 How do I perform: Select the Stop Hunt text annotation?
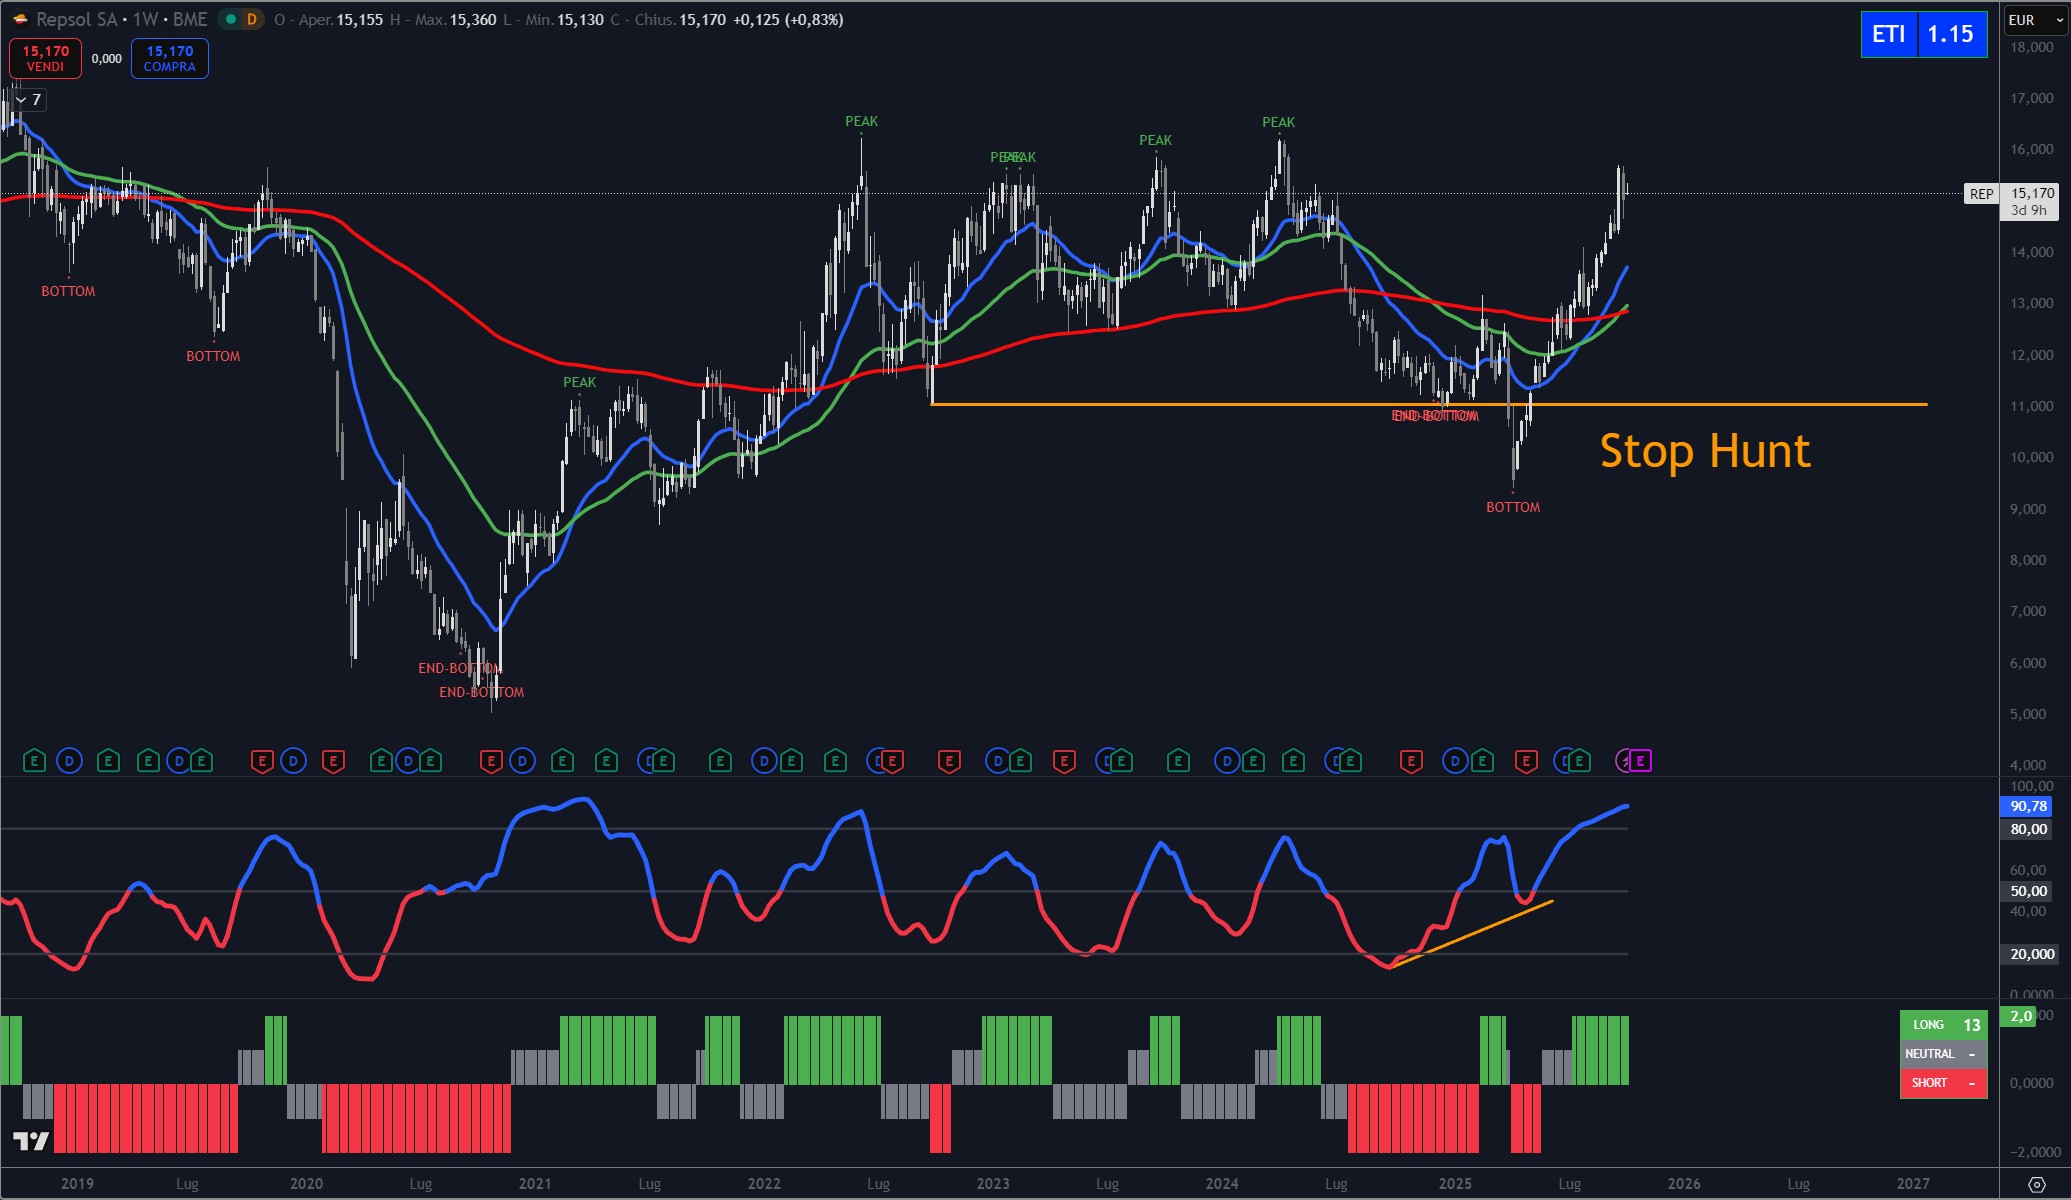point(1704,451)
